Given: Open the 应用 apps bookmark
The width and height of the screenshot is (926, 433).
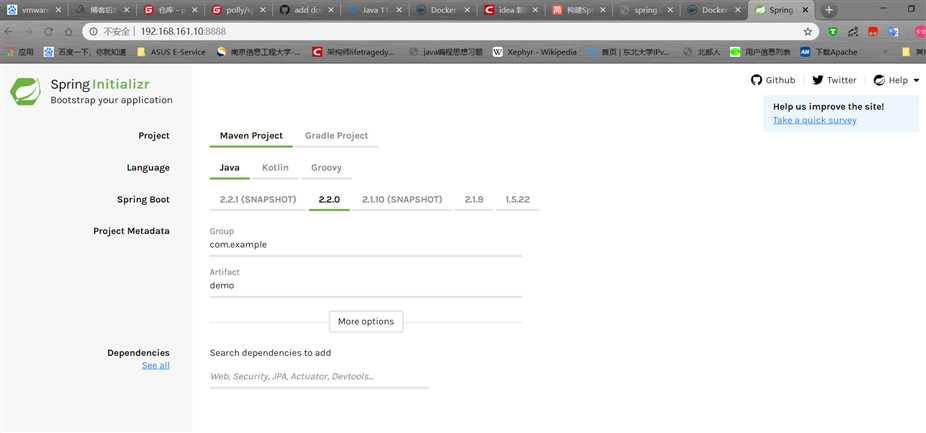Looking at the screenshot, I should click(19, 52).
